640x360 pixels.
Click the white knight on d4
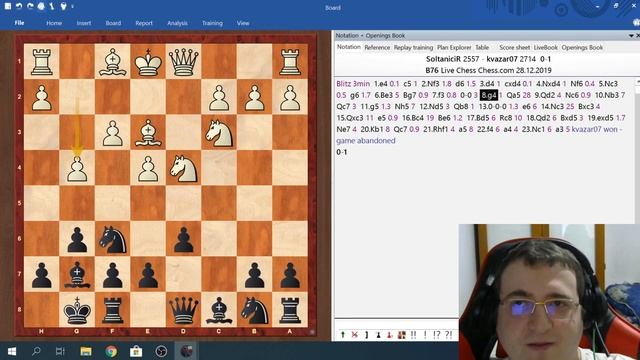pyautogui.click(x=183, y=168)
